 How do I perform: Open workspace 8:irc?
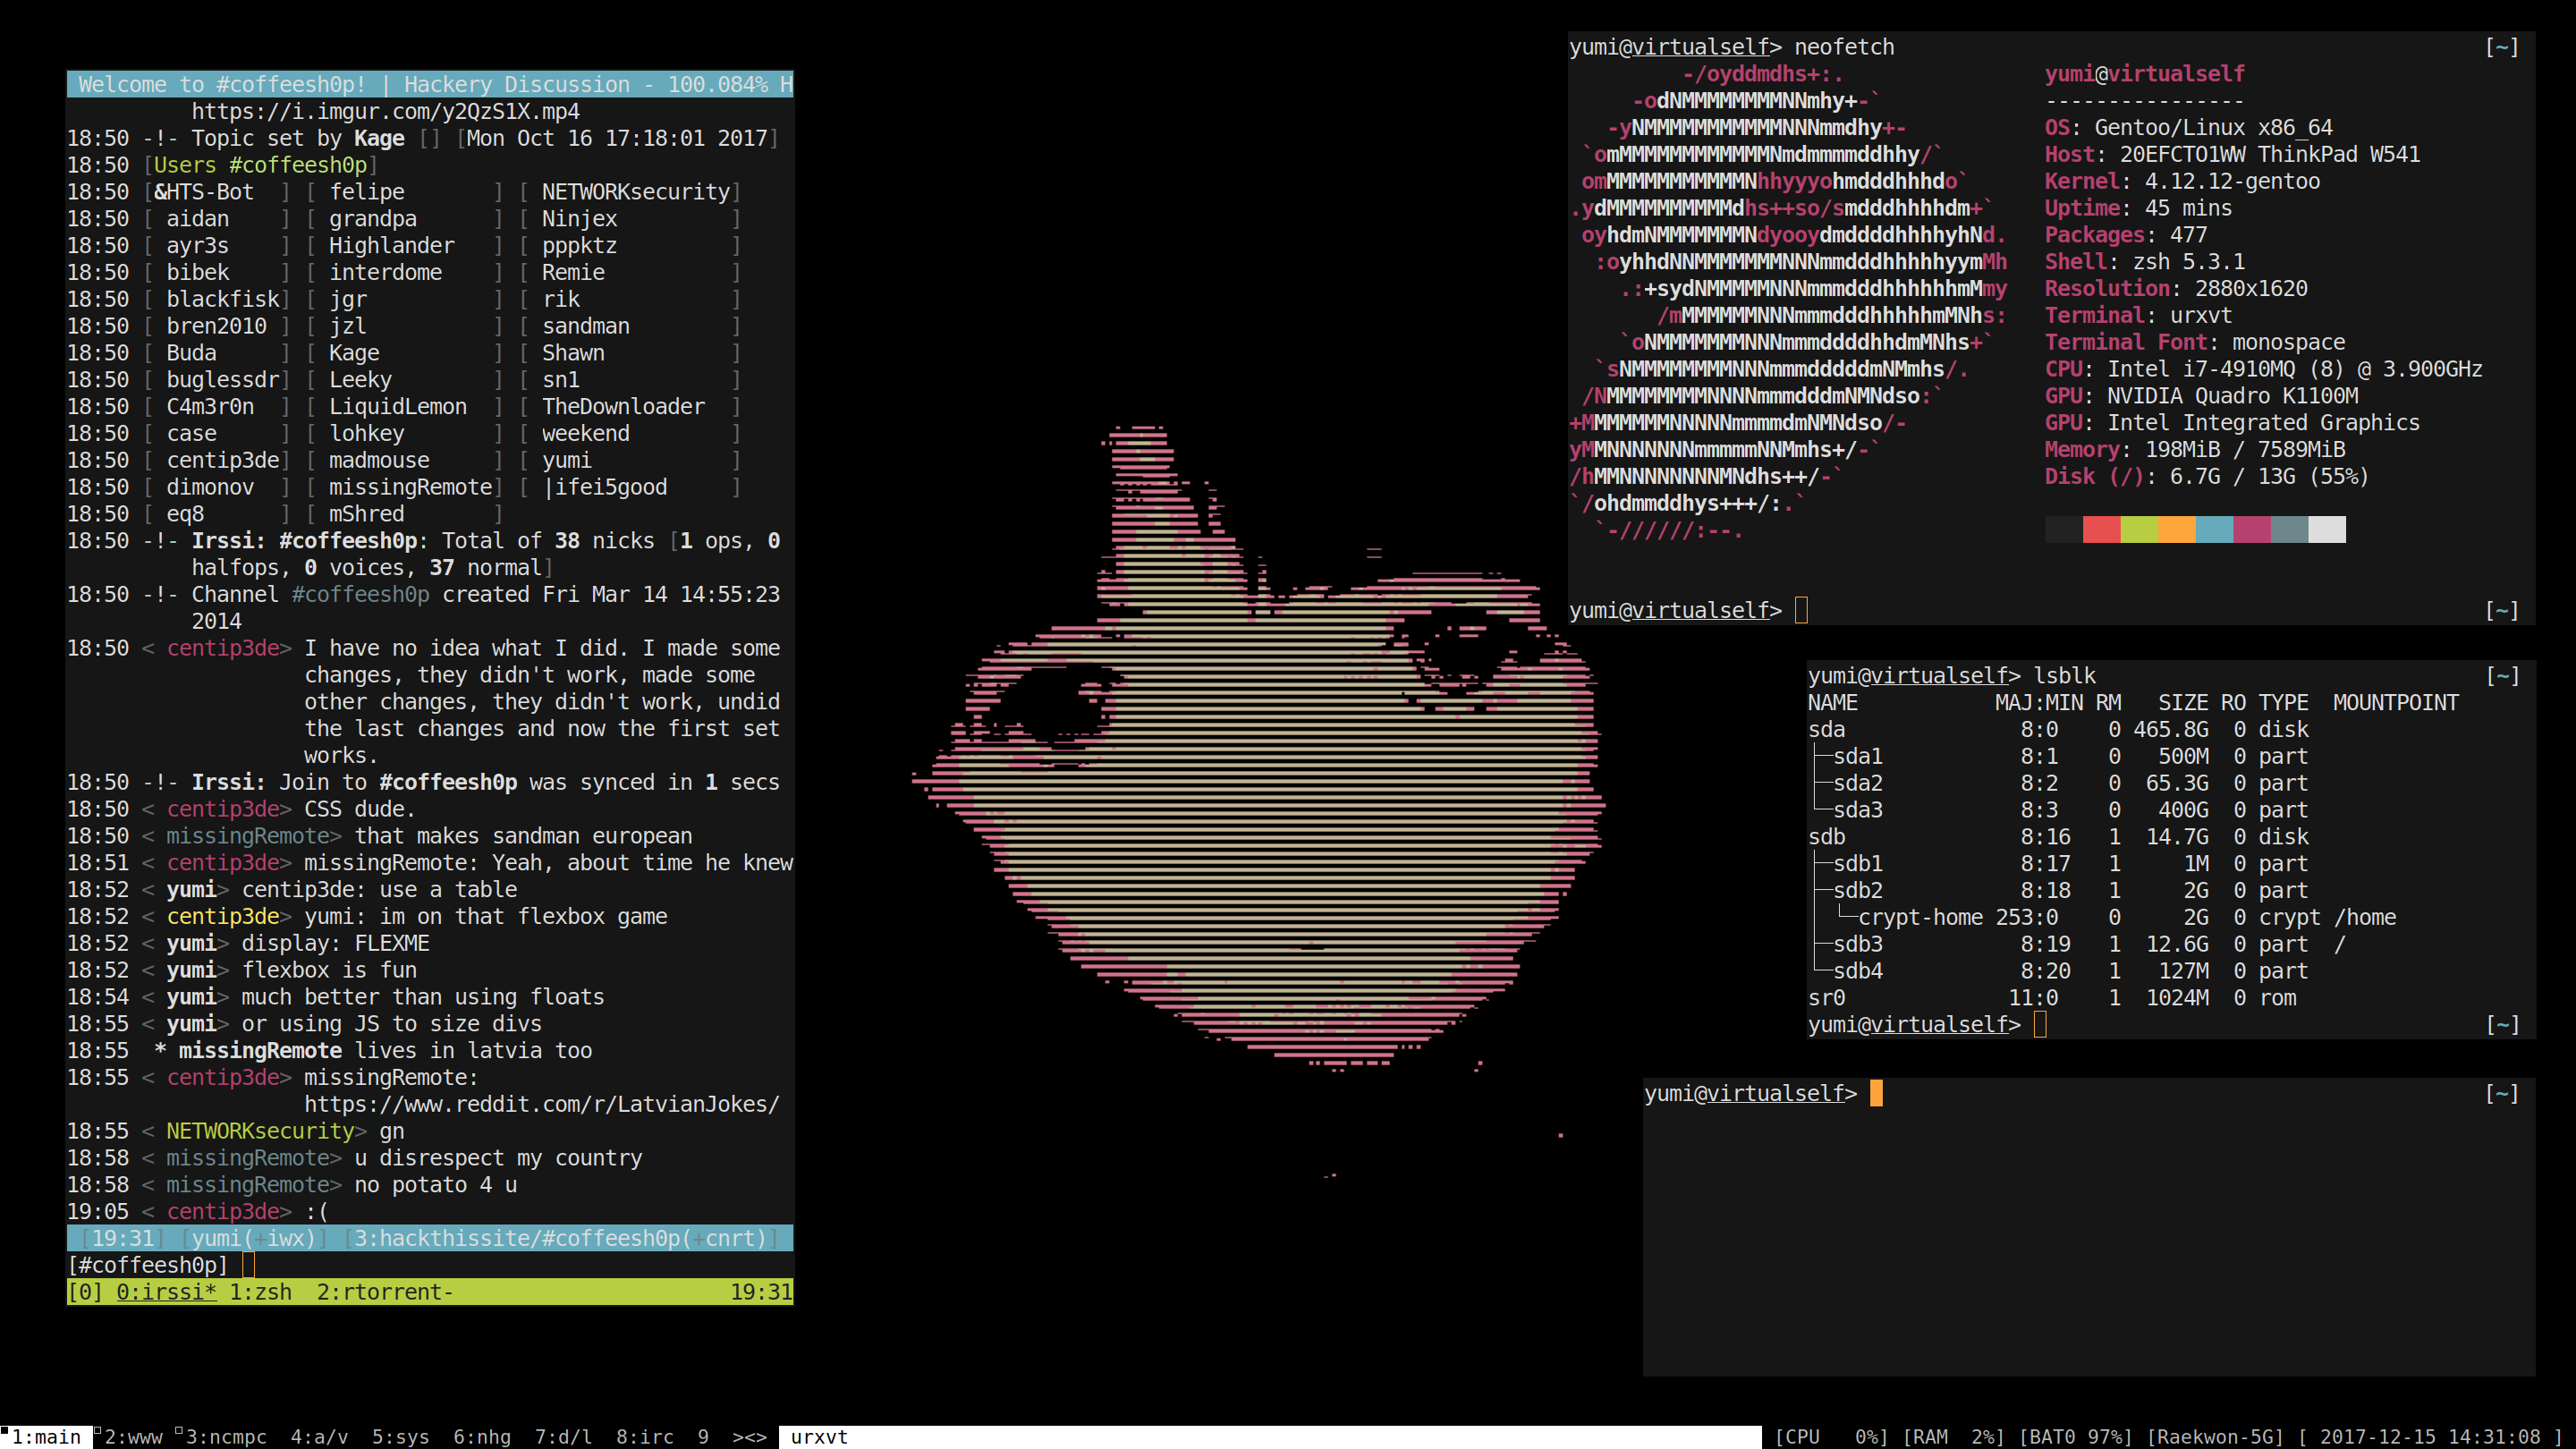tap(644, 1437)
